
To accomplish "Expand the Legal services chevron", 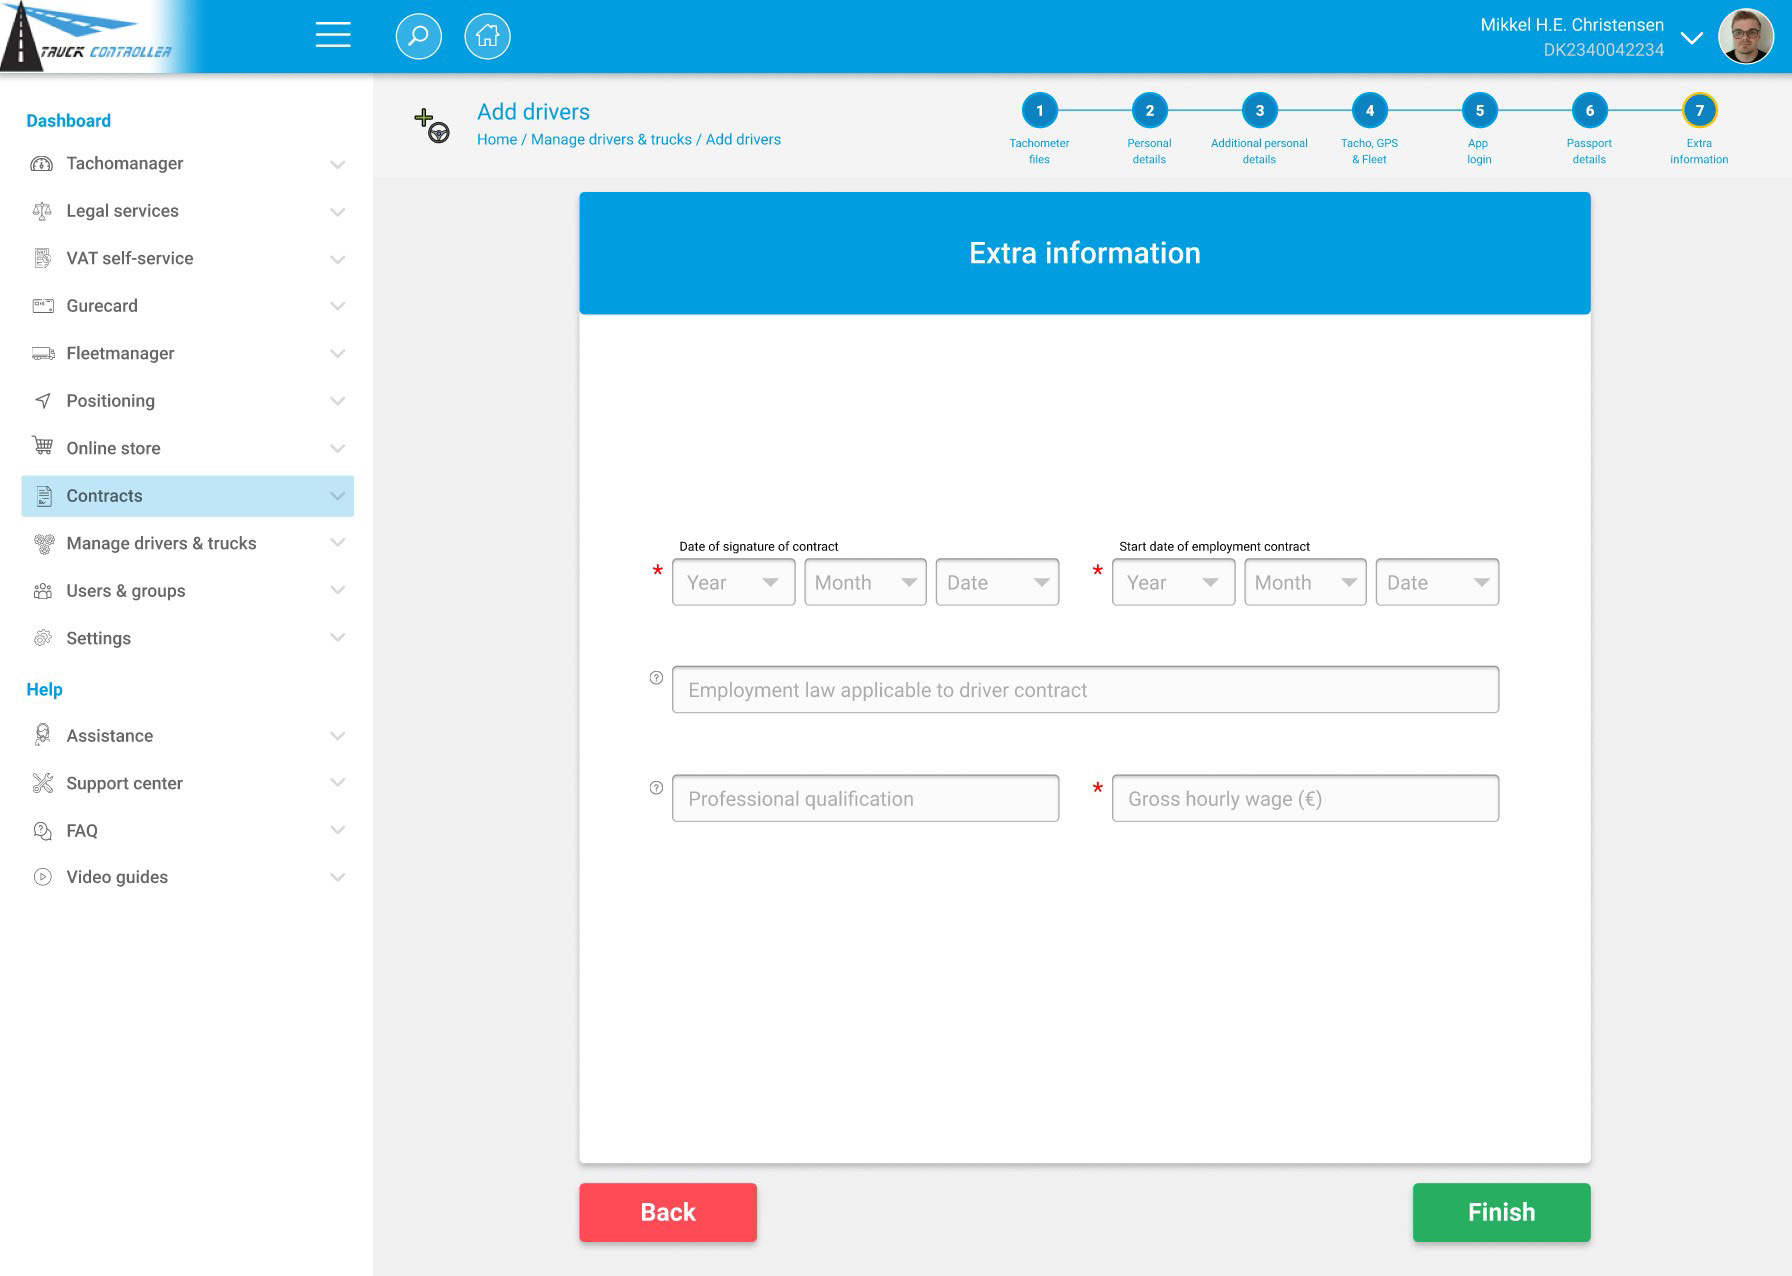I will (338, 211).
